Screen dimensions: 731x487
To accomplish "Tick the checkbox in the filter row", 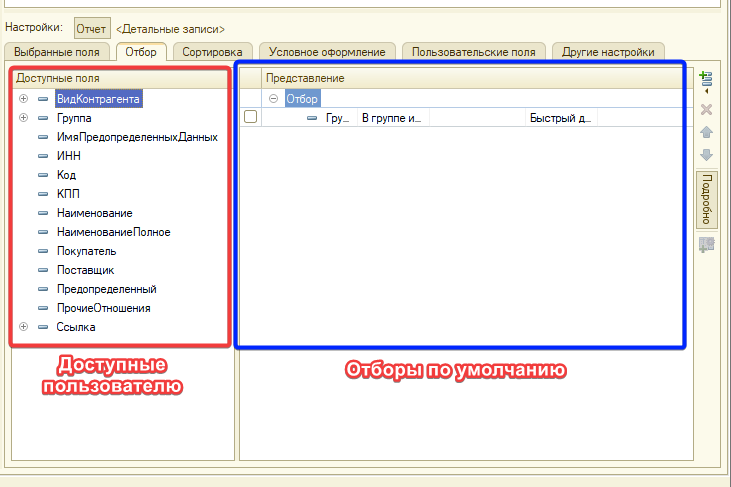I will click(x=251, y=117).
